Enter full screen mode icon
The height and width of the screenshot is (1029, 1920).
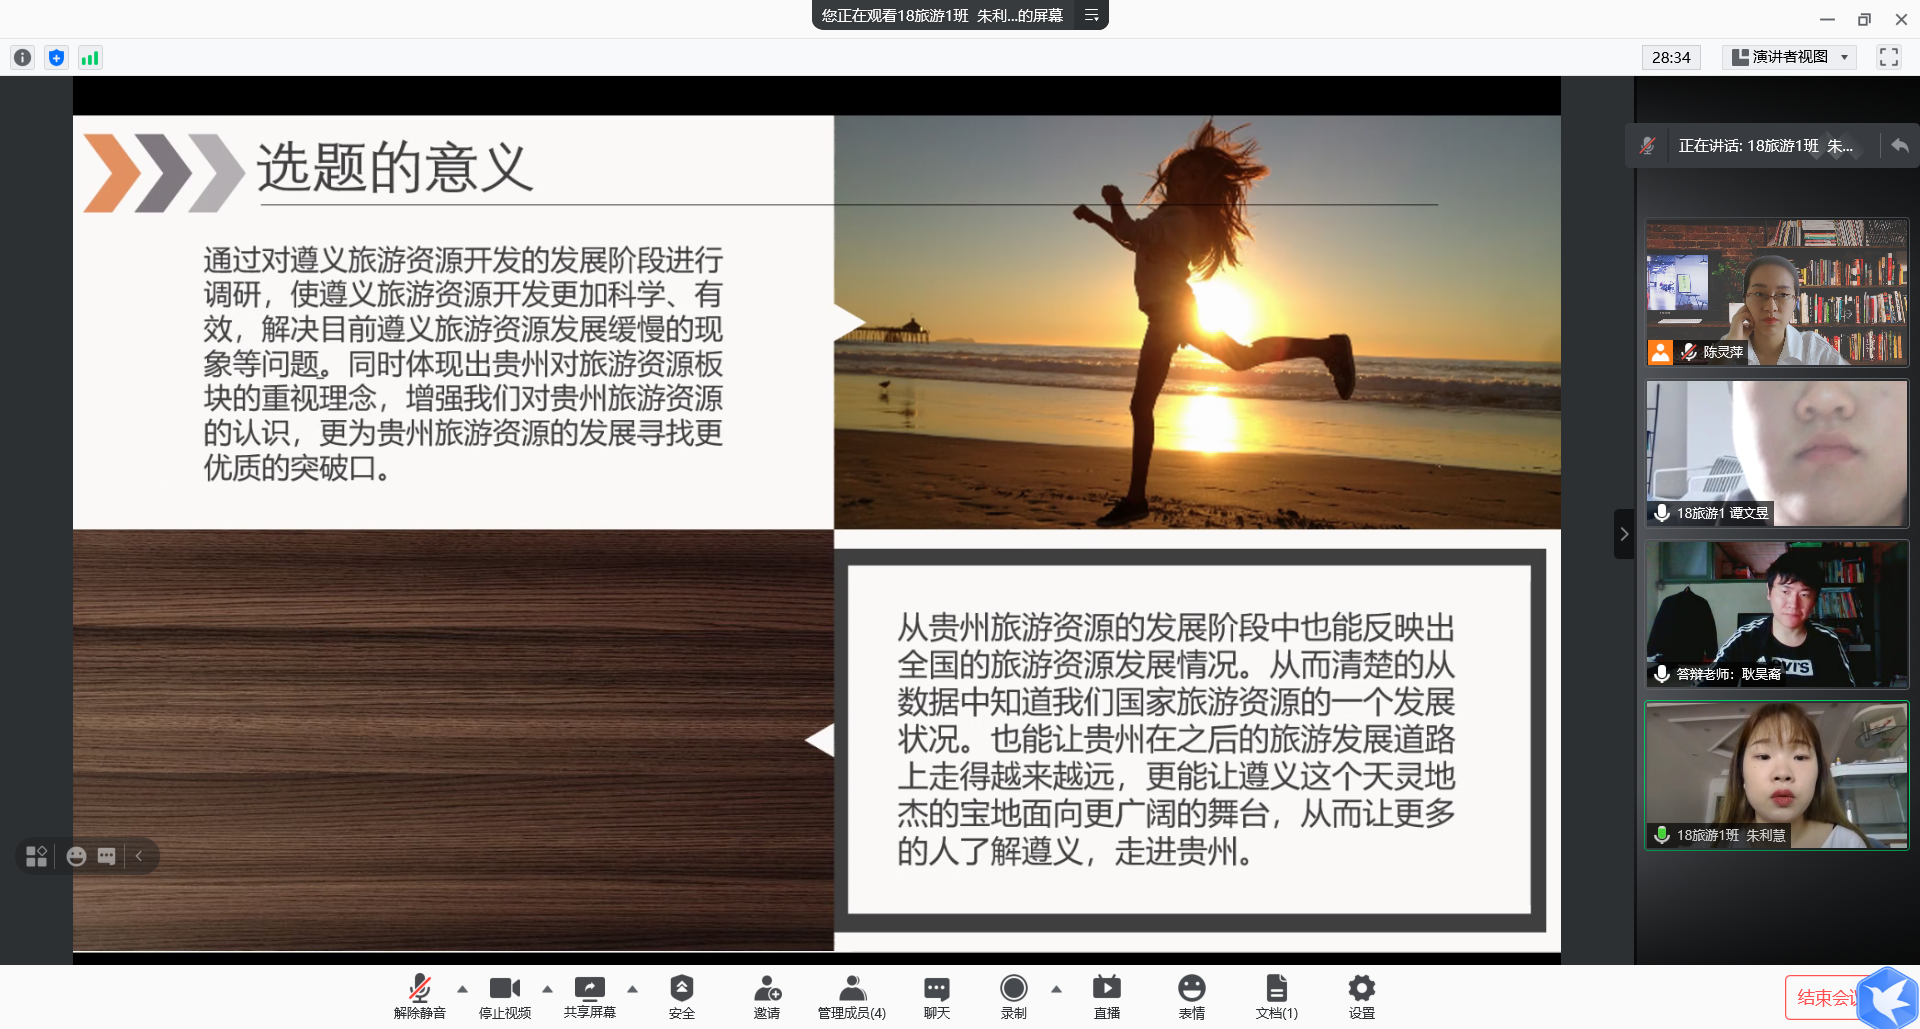[1888, 57]
